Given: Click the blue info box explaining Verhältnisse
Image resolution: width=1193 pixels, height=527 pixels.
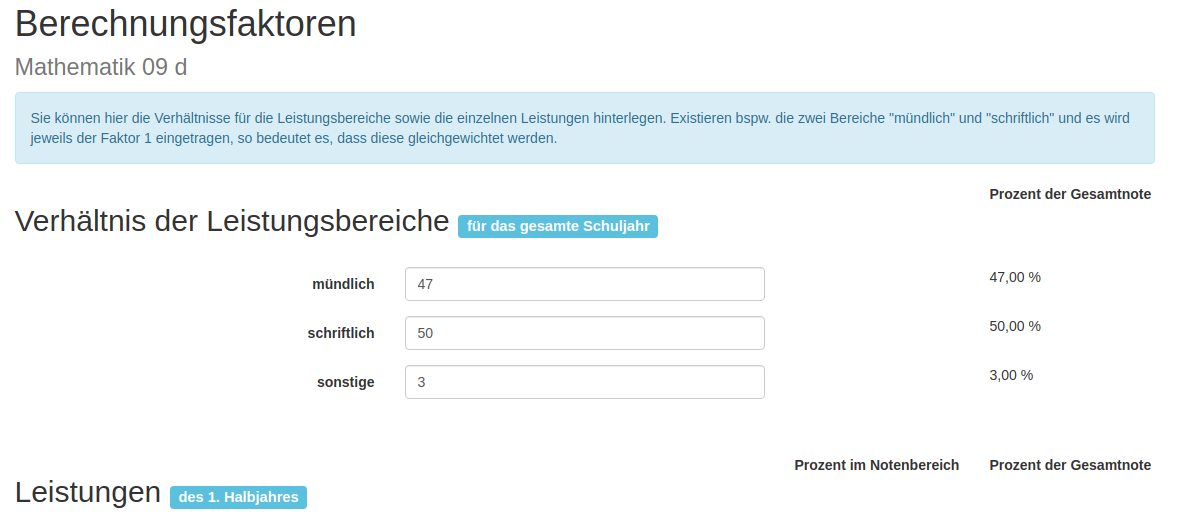Looking at the screenshot, I should click(x=584, y=128).
